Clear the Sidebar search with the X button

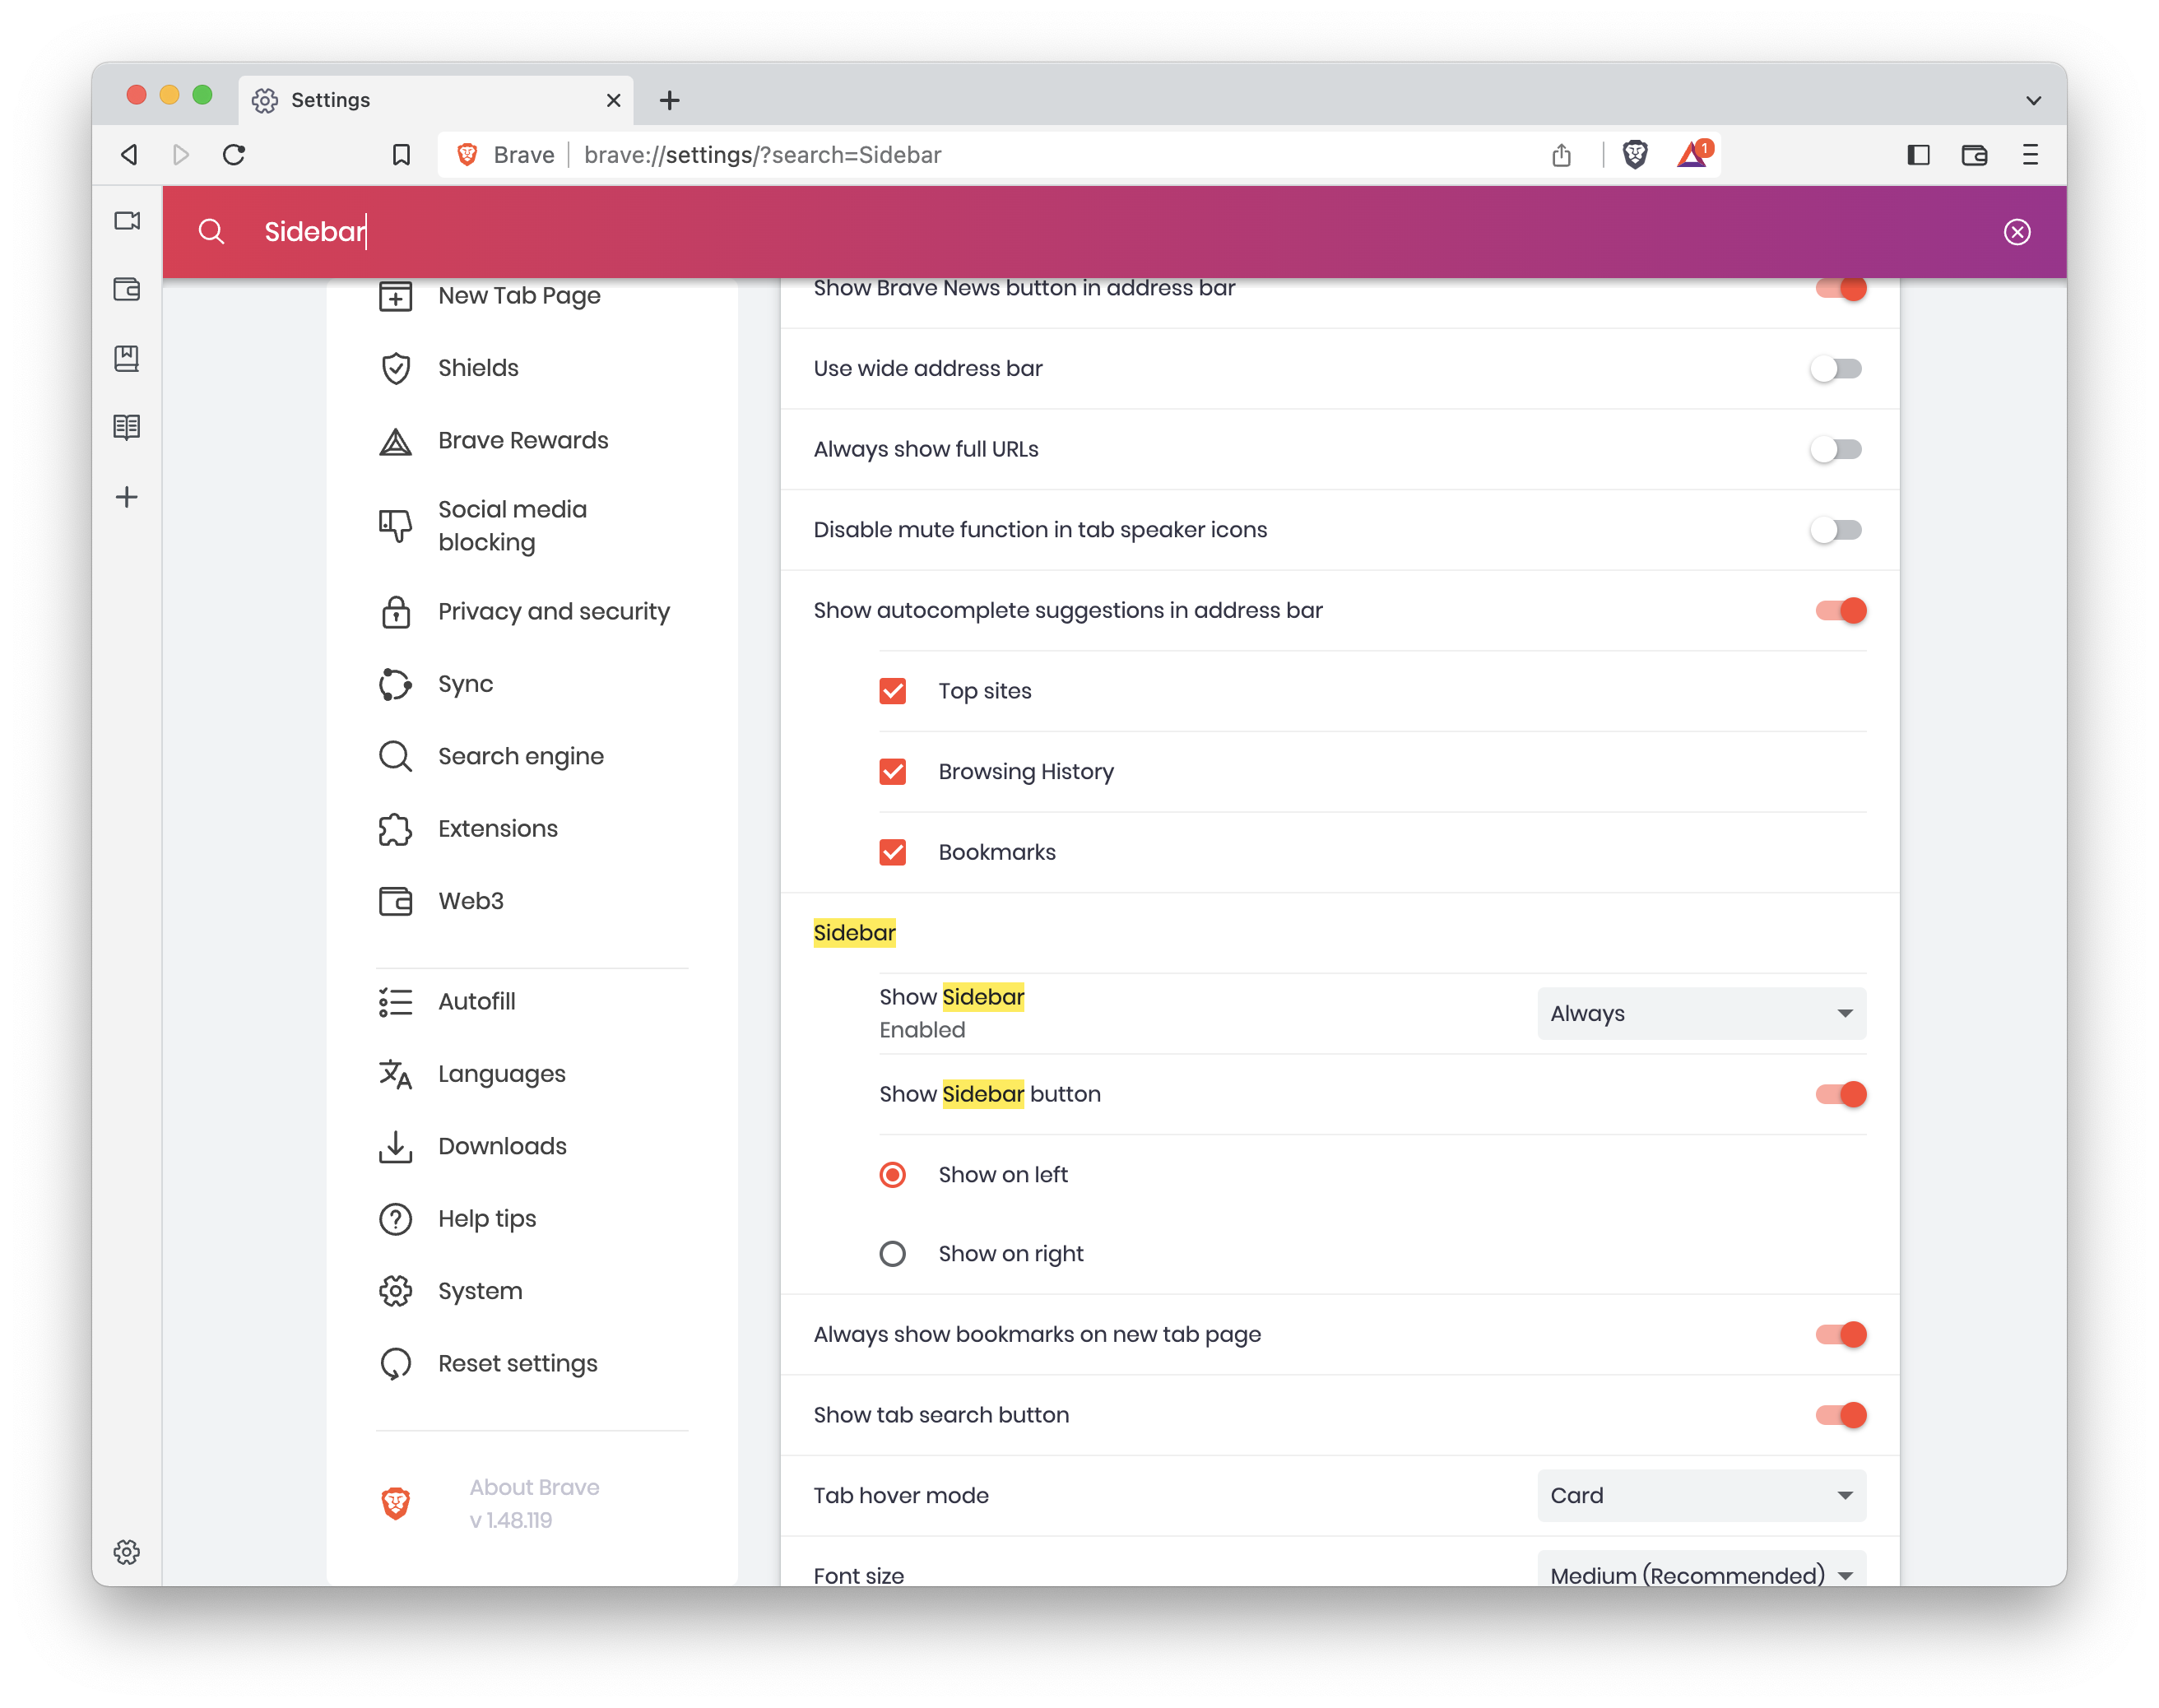[x=2018, y=232]
